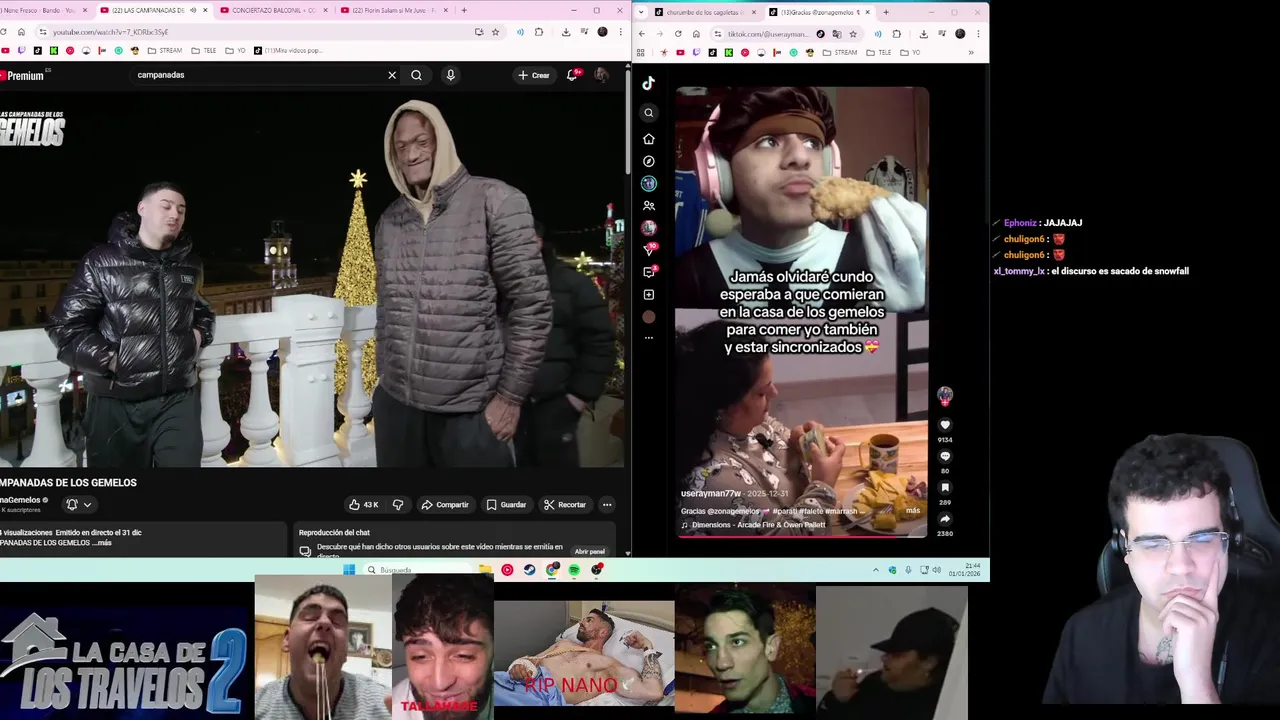Click the TikTok logo
The height and width of the screenshot is (720, 1280).
click(x=649, y=84)
